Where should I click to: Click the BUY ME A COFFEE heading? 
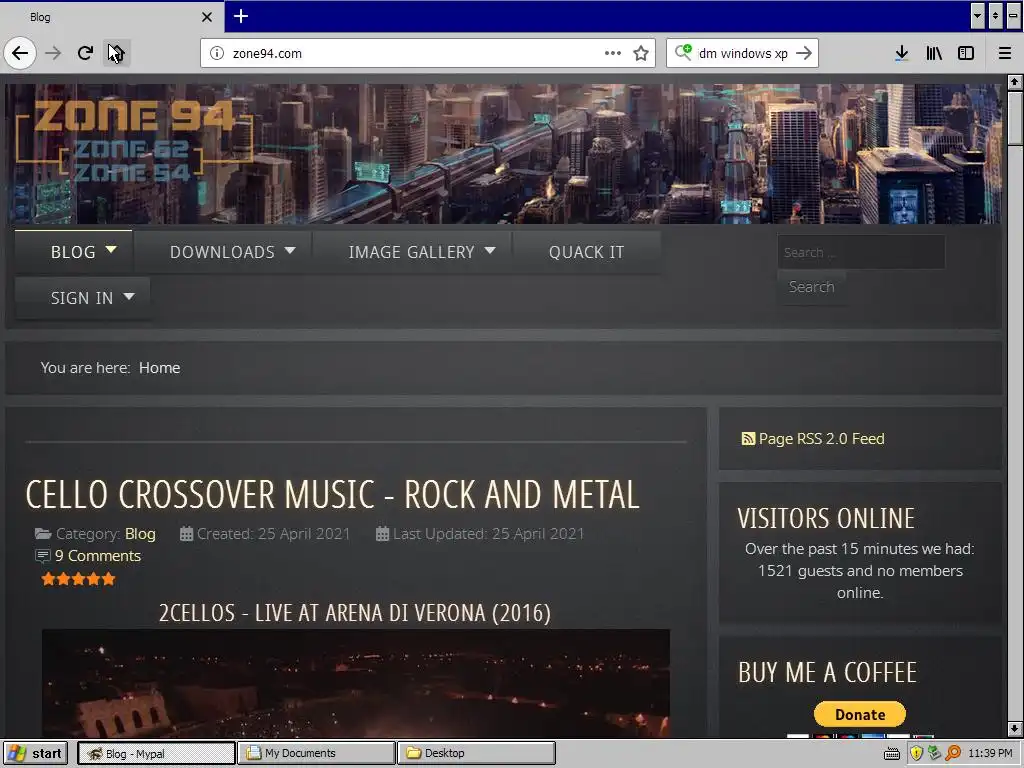coord(827,673)
